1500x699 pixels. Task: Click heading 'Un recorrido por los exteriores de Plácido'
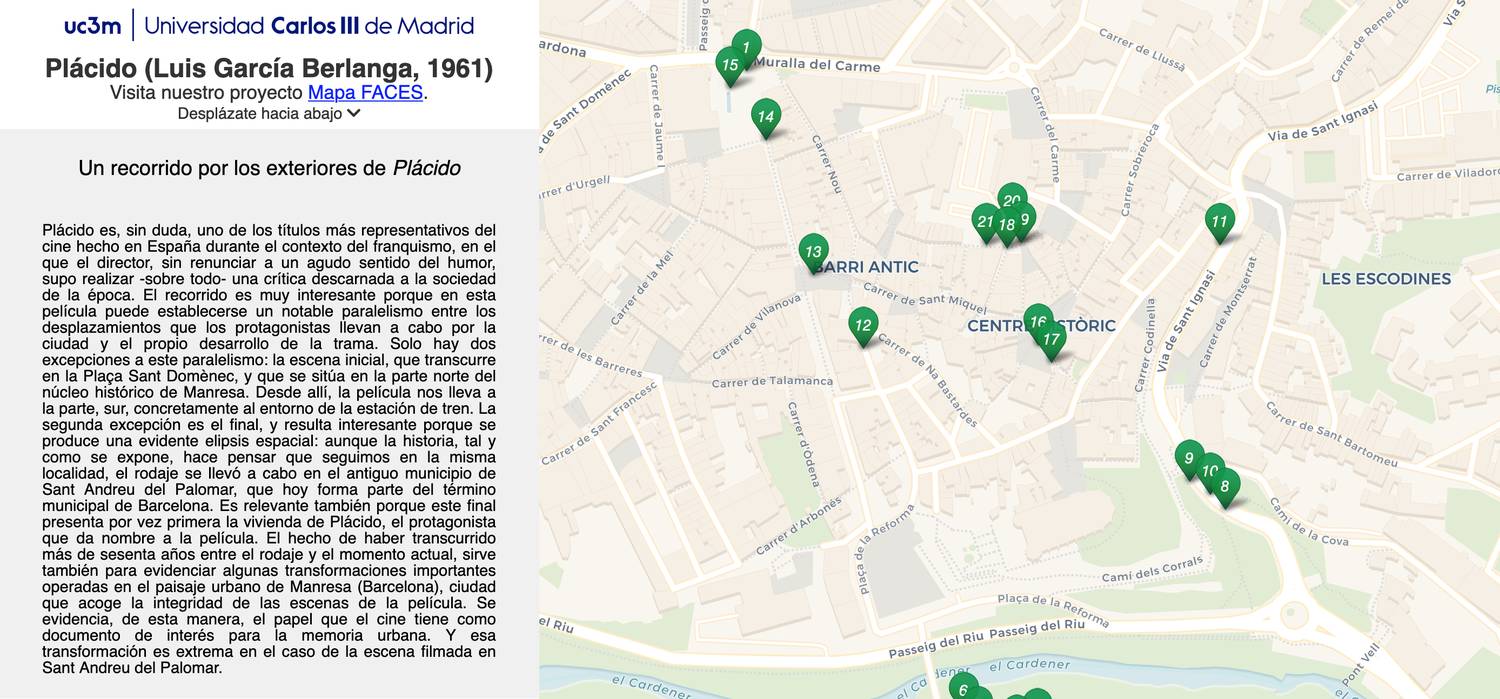coord(269,168)
